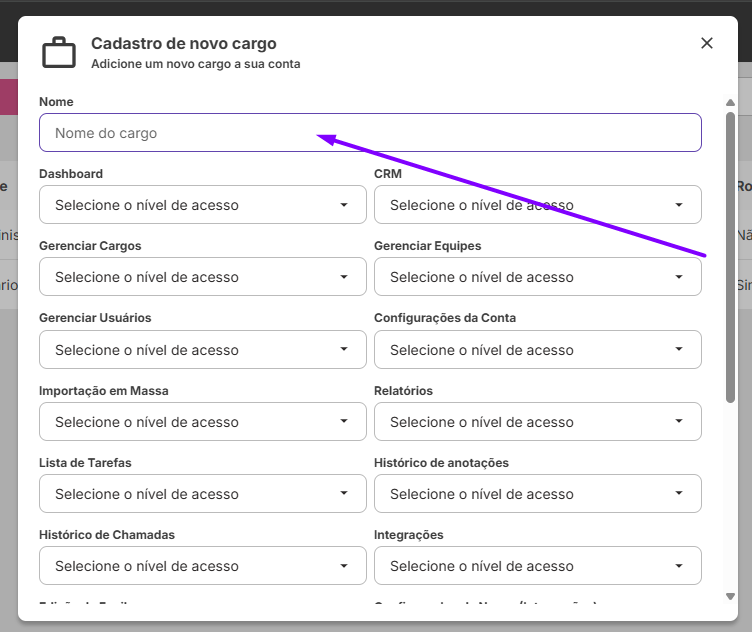Screen dimensions: 752x632
Task: Open the Lista de Tarefas dropdown
Action: pos(203,493)
